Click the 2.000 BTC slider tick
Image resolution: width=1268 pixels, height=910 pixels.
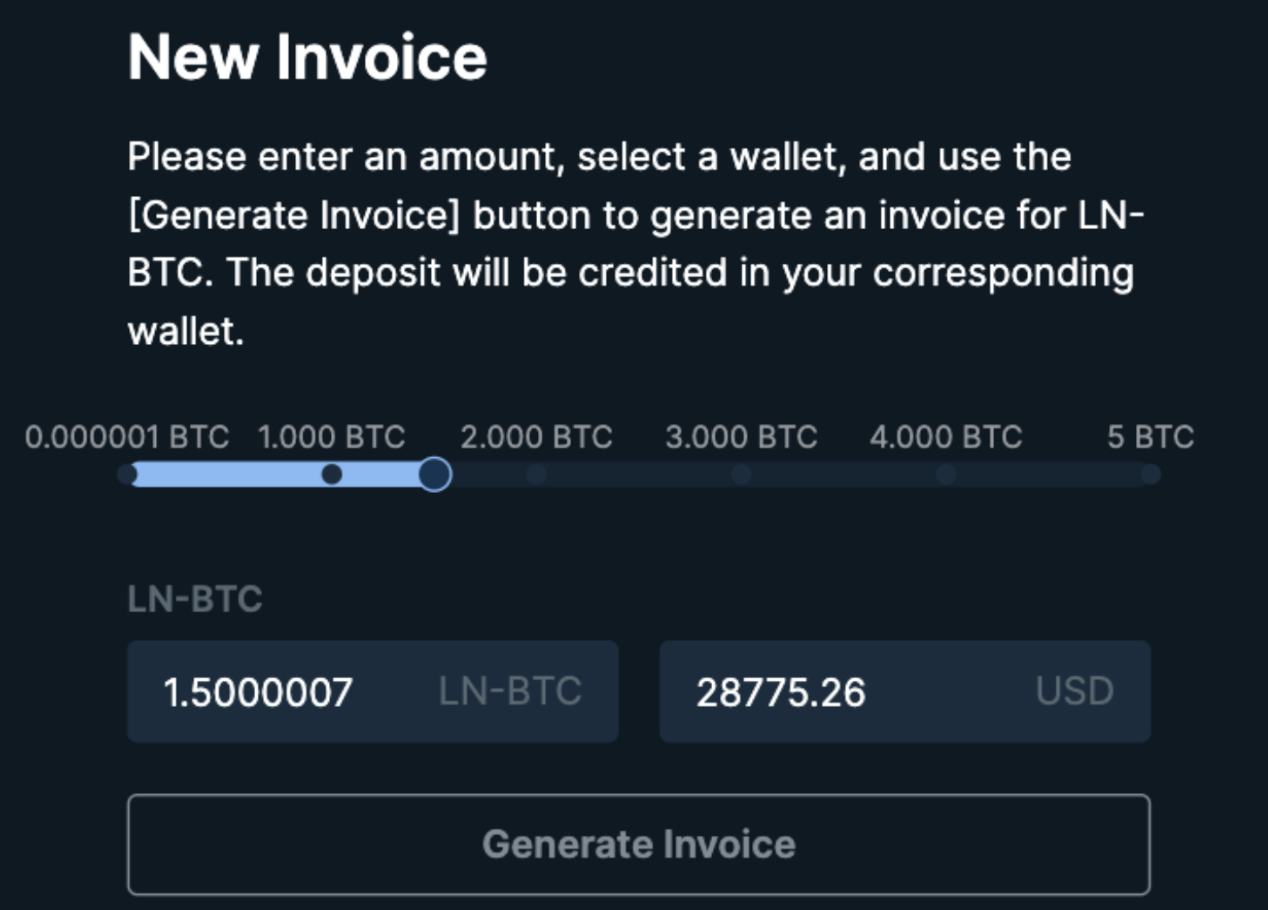537,475
